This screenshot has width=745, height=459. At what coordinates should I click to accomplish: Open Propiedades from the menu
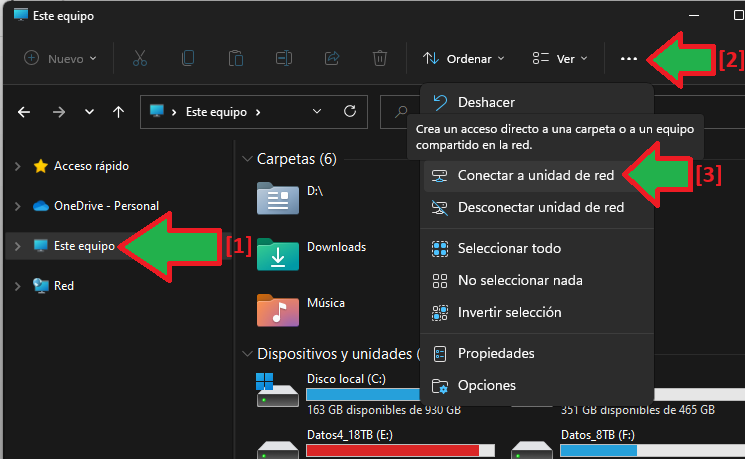(537, 354)
